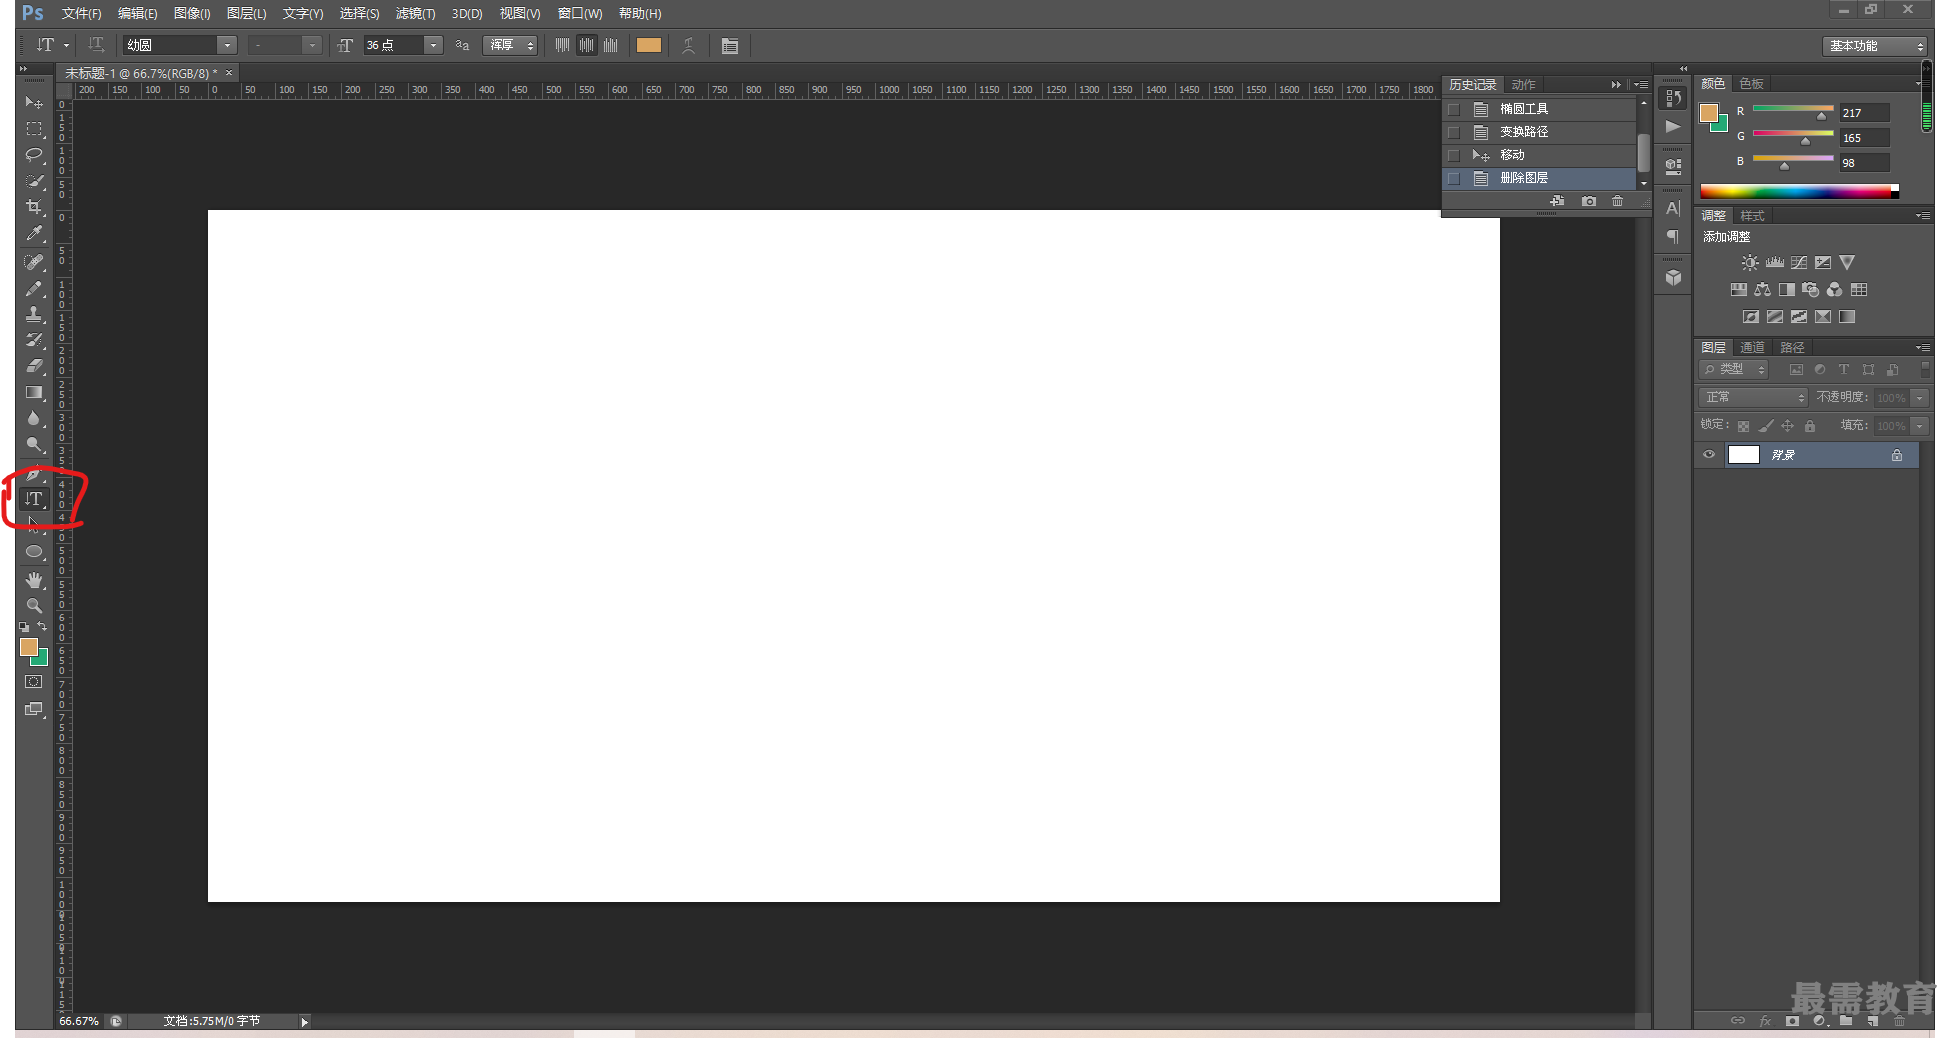The height and width of the screenshot is (1038, 1943).
Task: Select the Eyedropper tool
Action: click(x=34, y=233)
